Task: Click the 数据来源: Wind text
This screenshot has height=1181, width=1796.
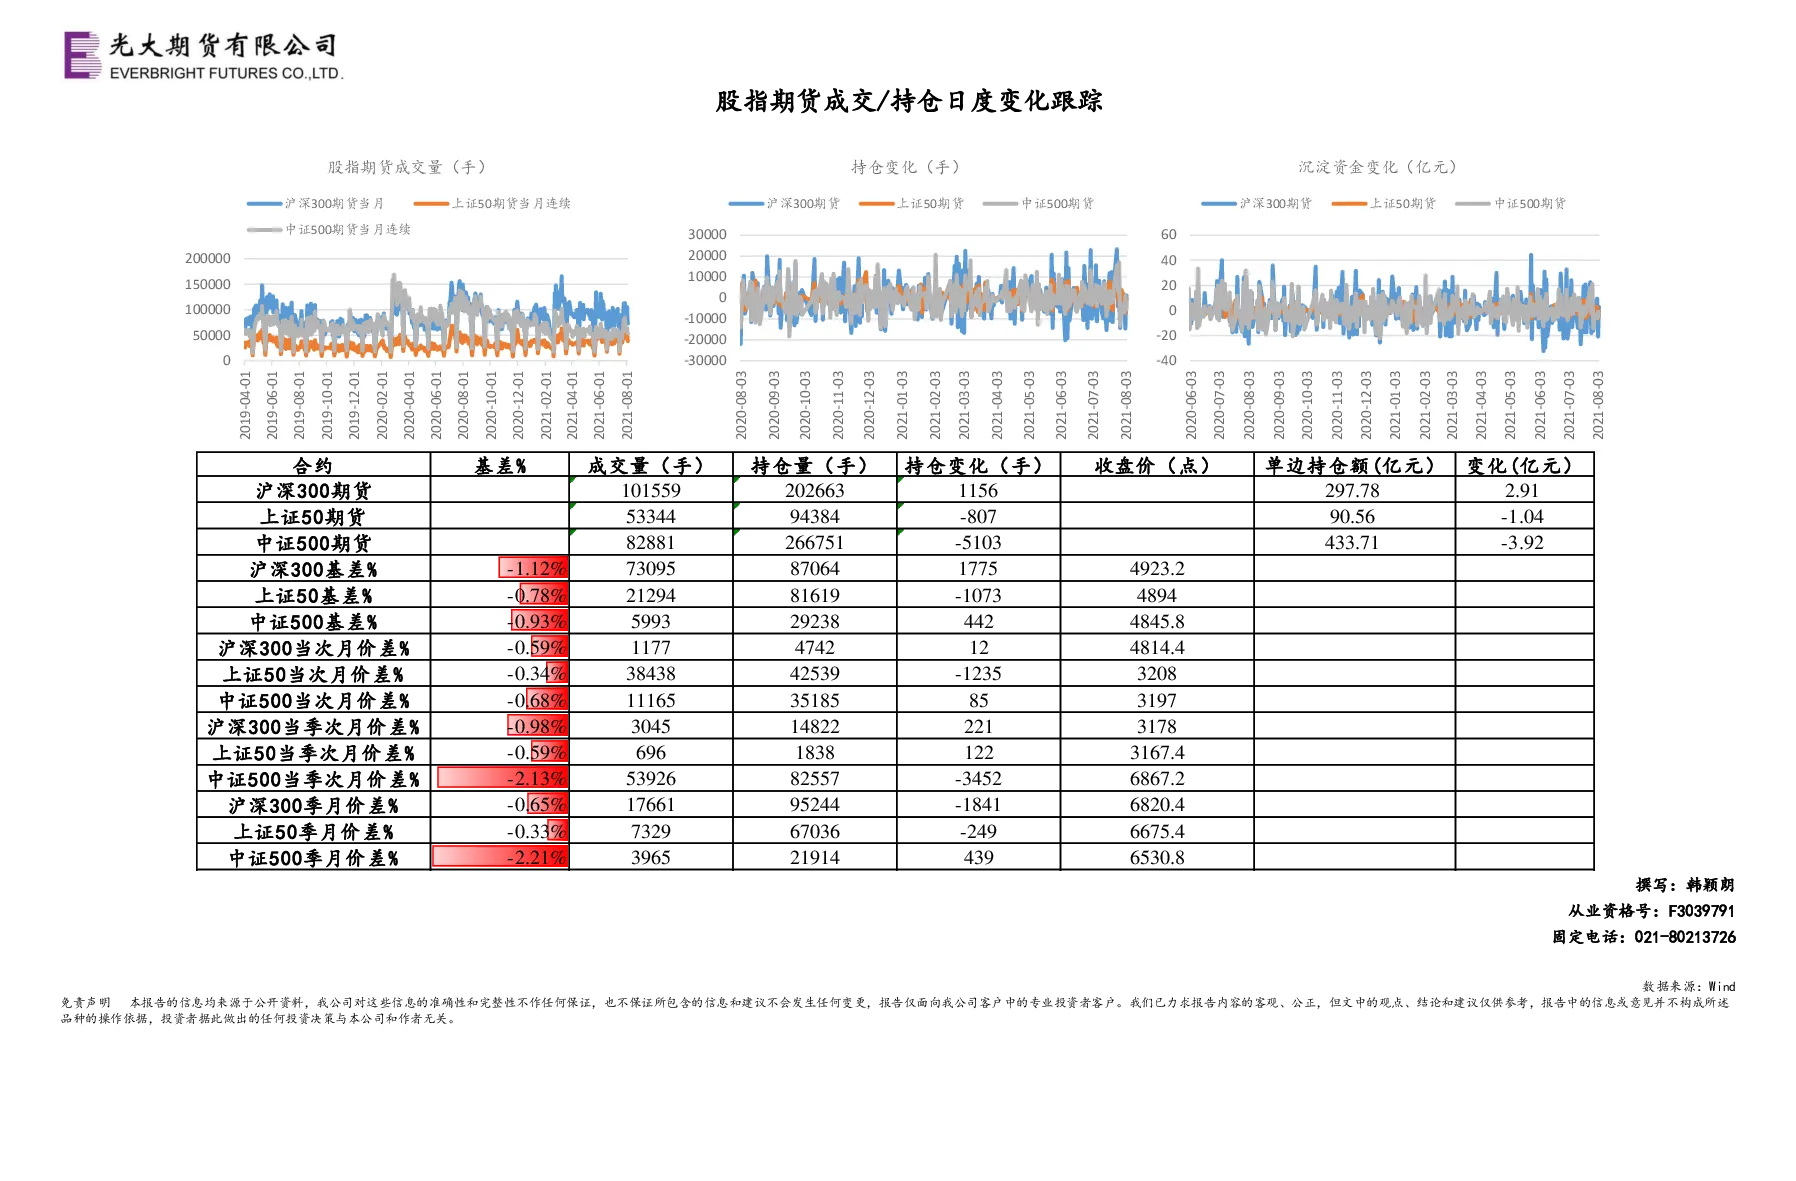Action: pyautogui.click(x=1689, y=986)
